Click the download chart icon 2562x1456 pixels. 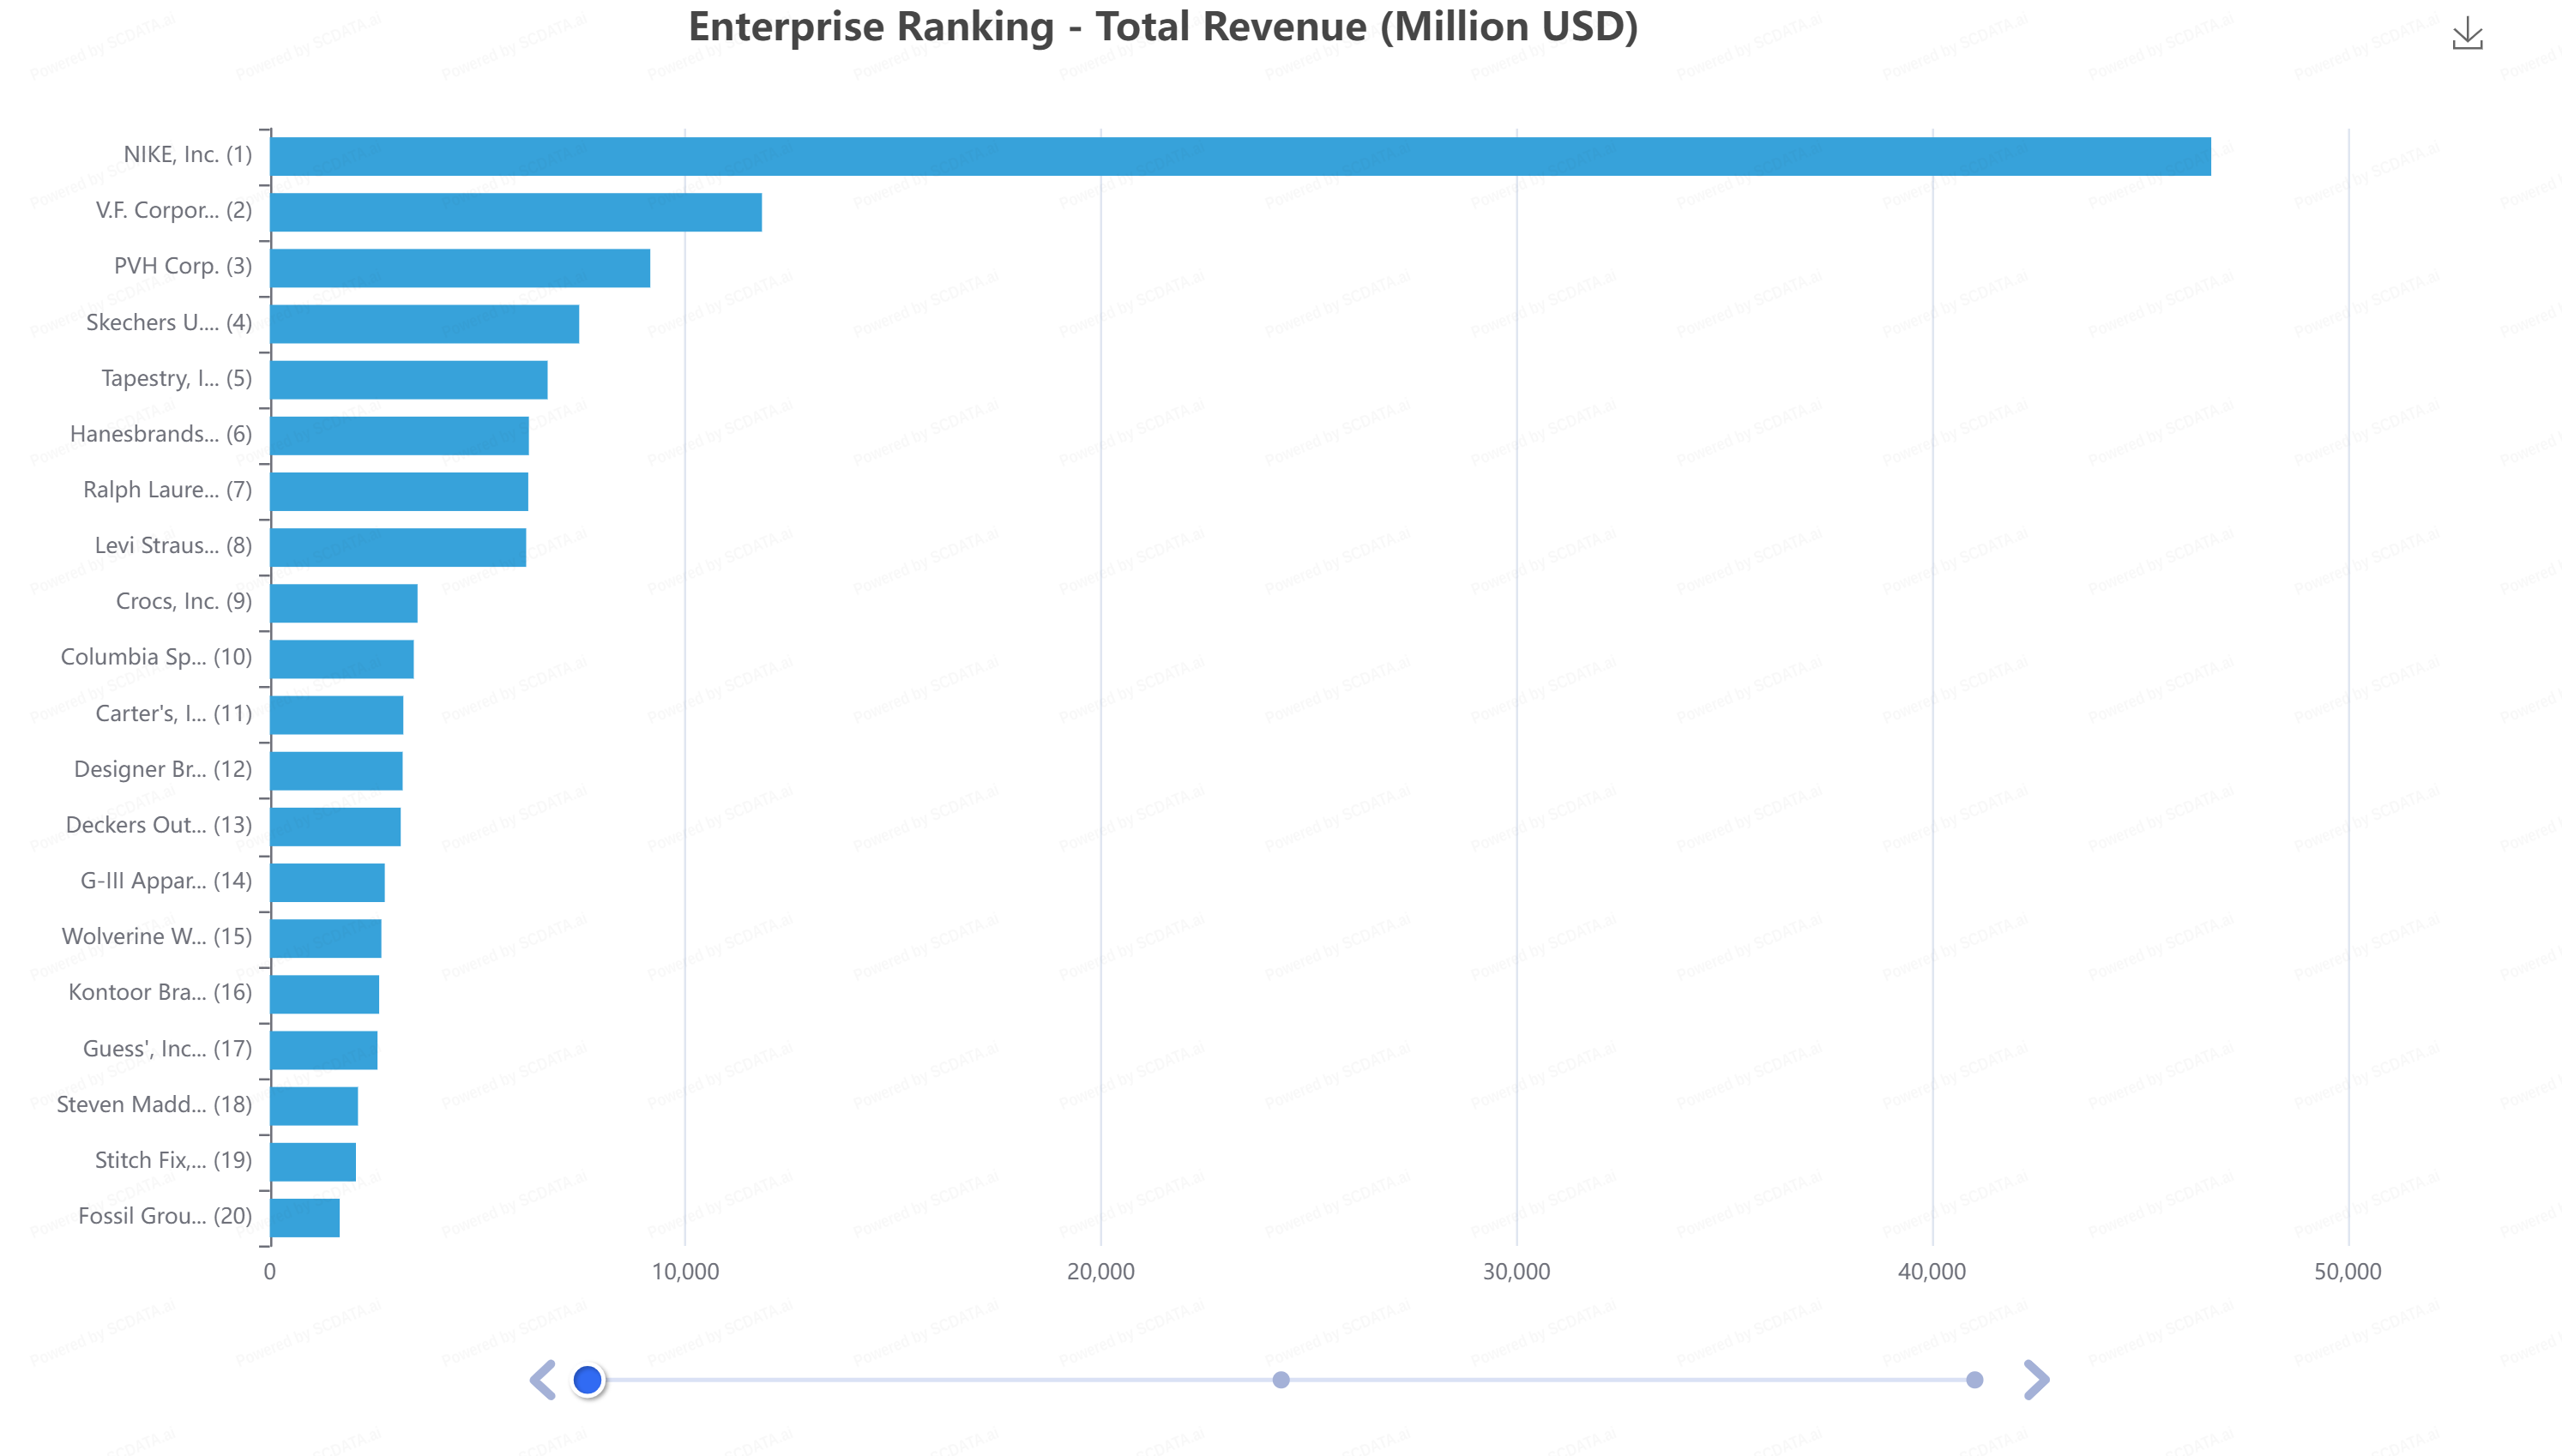point(2466,34)
